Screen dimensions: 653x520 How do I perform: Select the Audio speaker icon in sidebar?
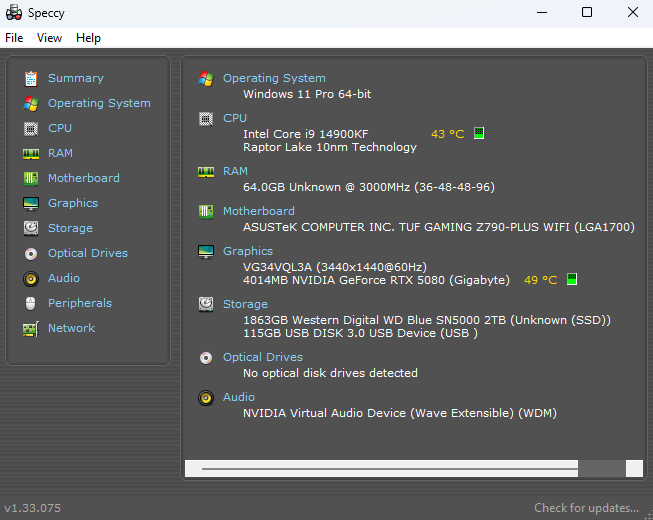[x=31, y=279]
